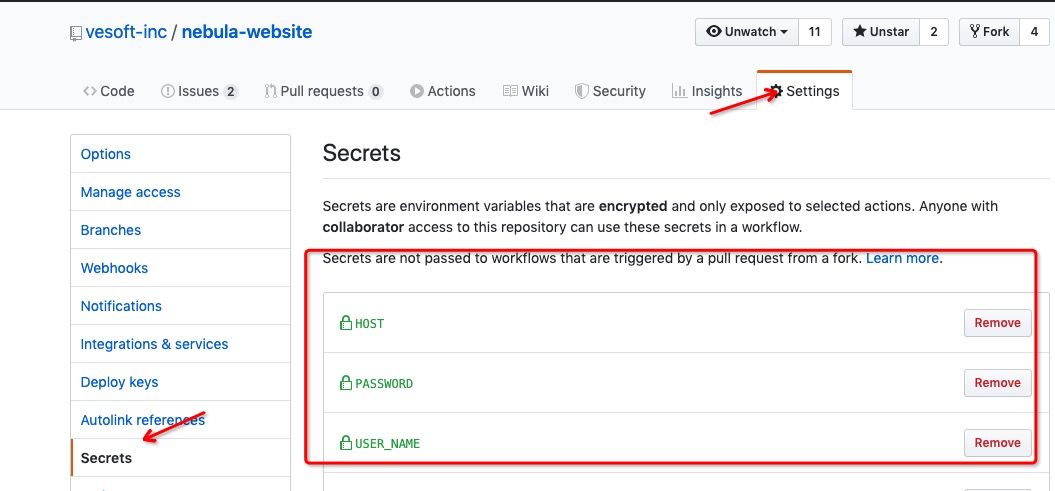Switch to the Pull requests tab
This screenshot has height=491, width=1055.
[323, 91]
